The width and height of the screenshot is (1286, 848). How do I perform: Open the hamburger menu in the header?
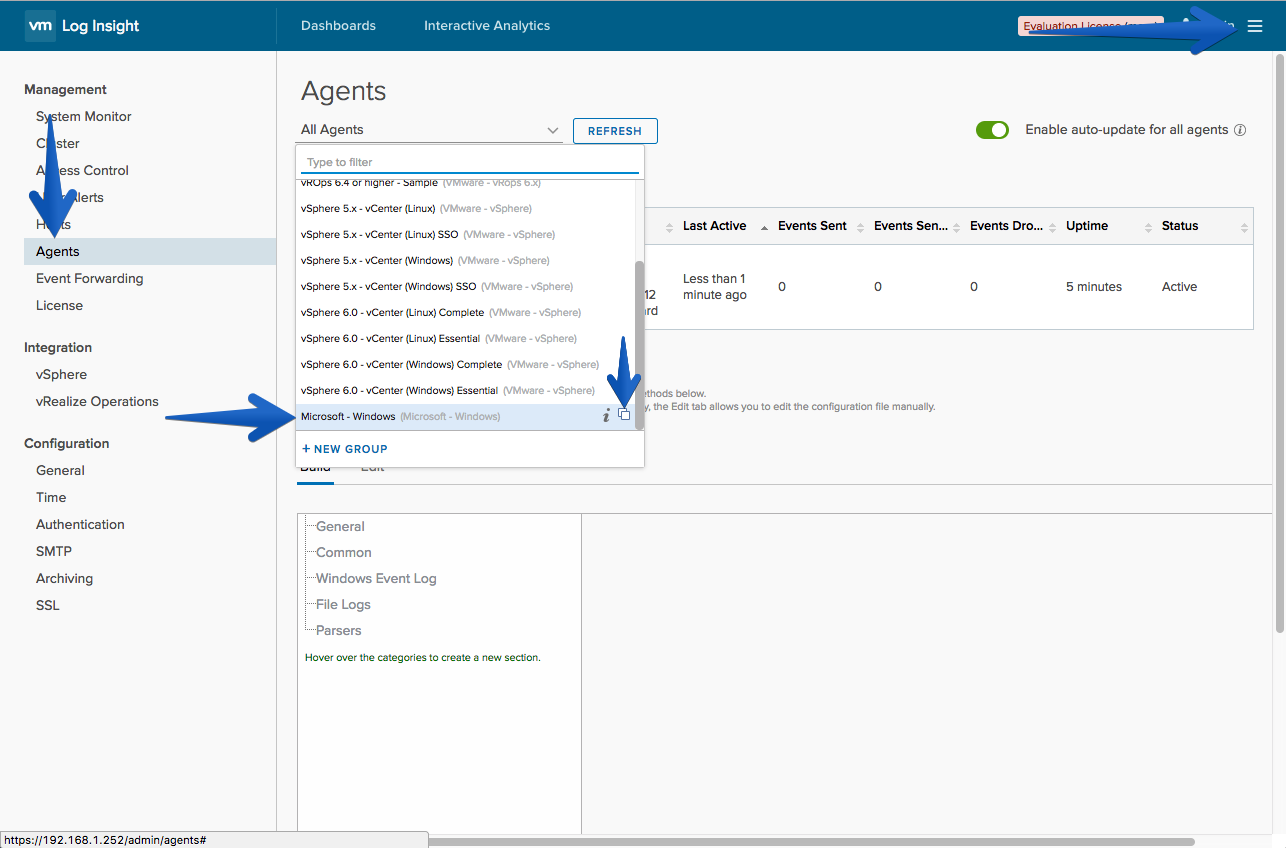(1255, 26)
